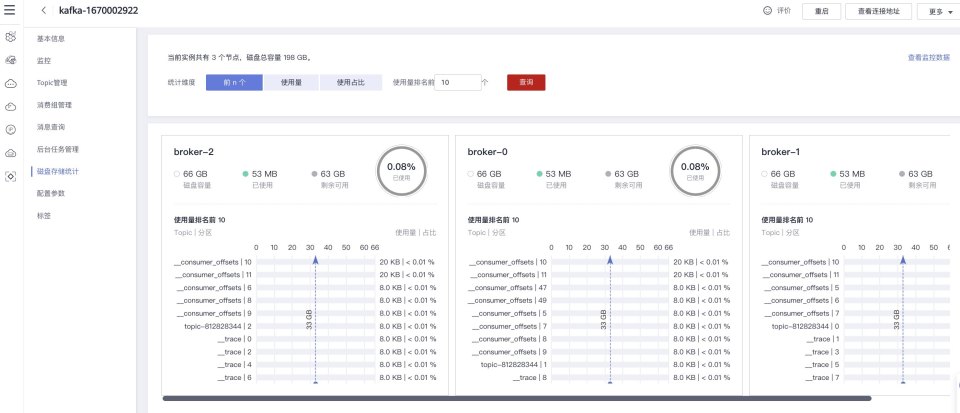Click the third sidebar icon, a cloud with dots
This screenshot has height=413, width=960.
tap(11, 83)
